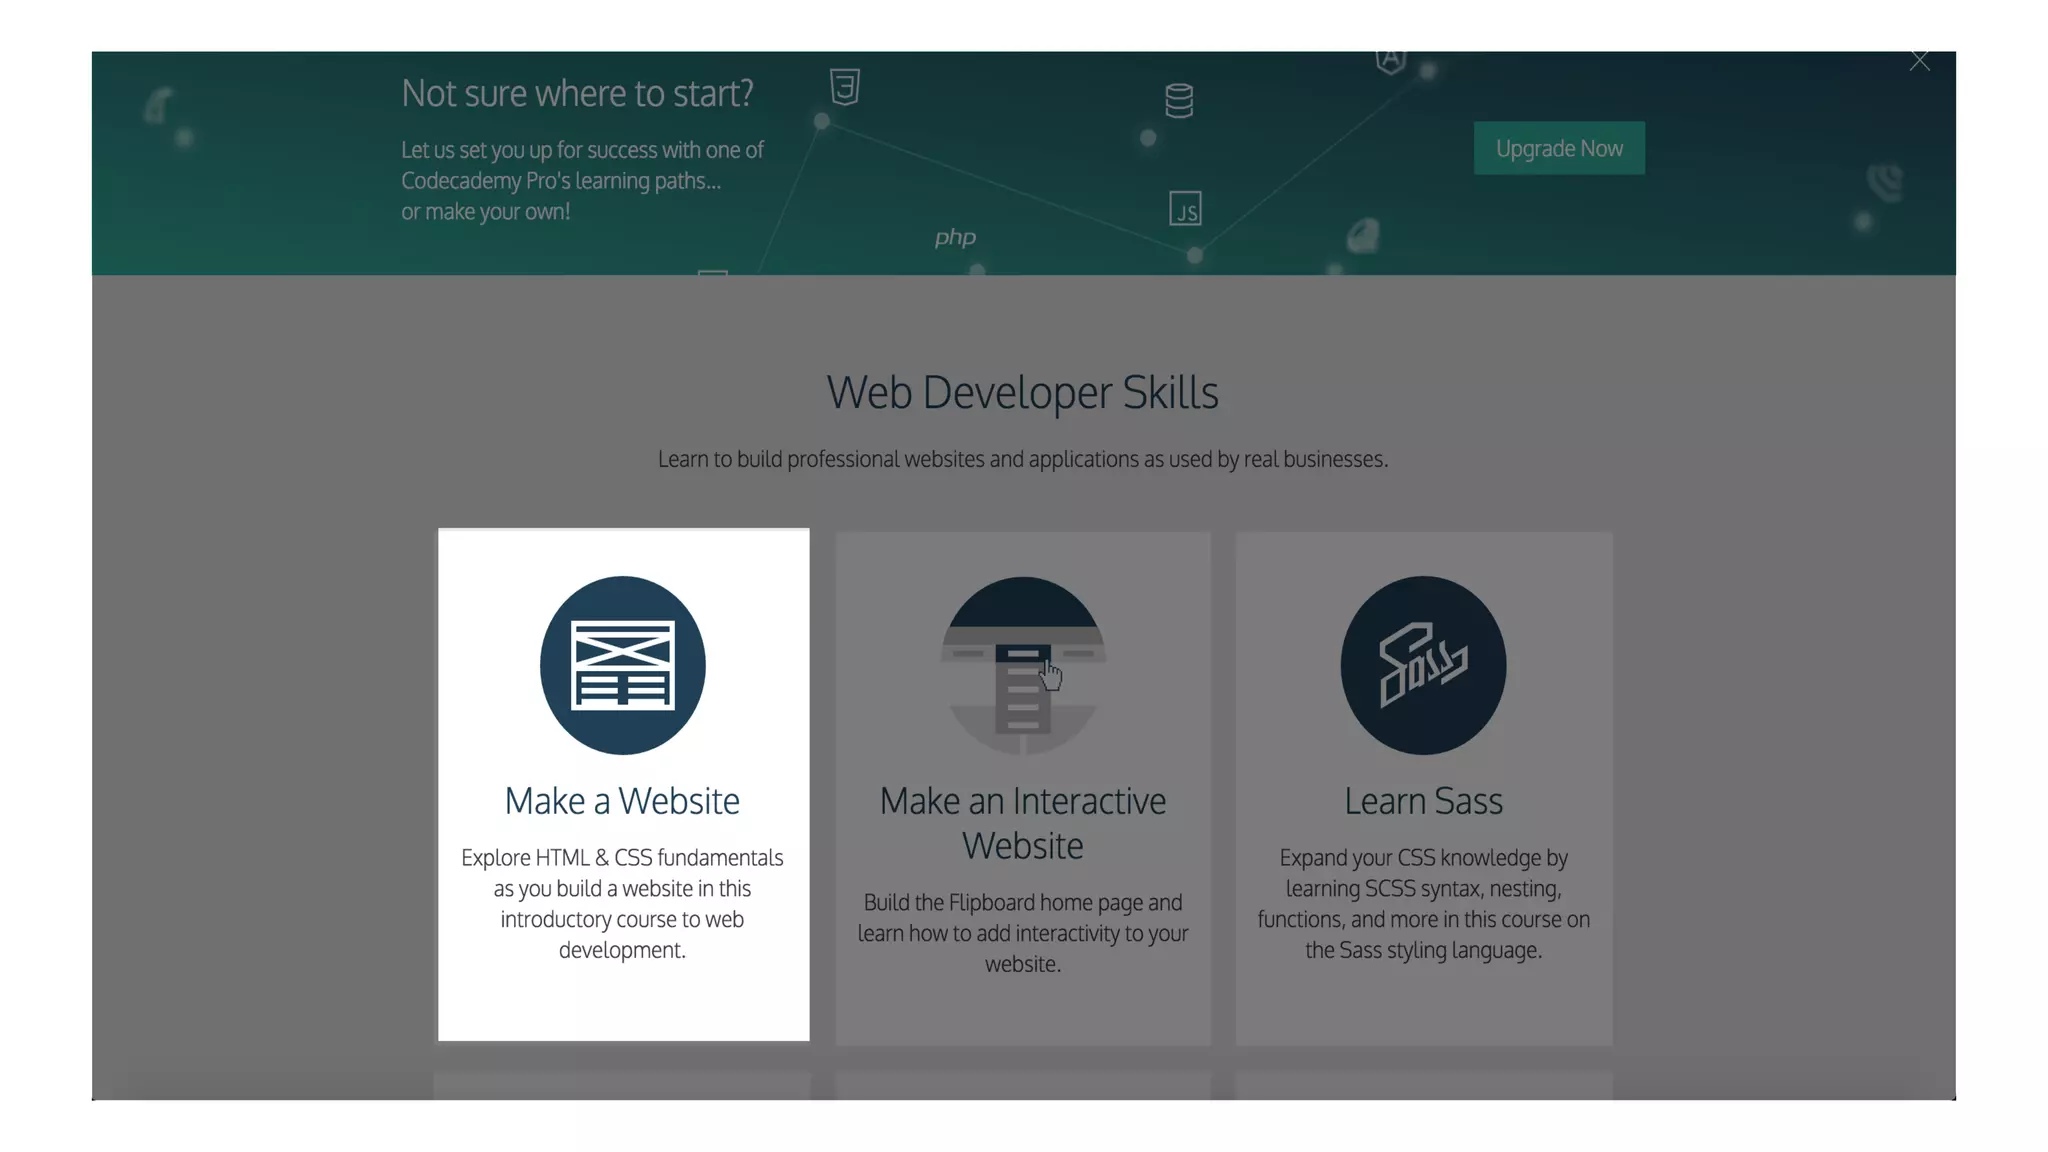Click the SCSS syntax description text

1422,903
